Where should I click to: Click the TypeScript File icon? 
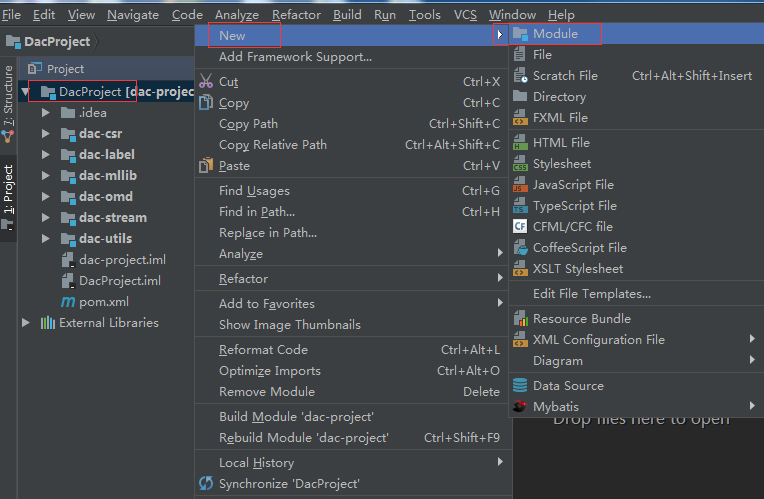click(x=520, y=206)
